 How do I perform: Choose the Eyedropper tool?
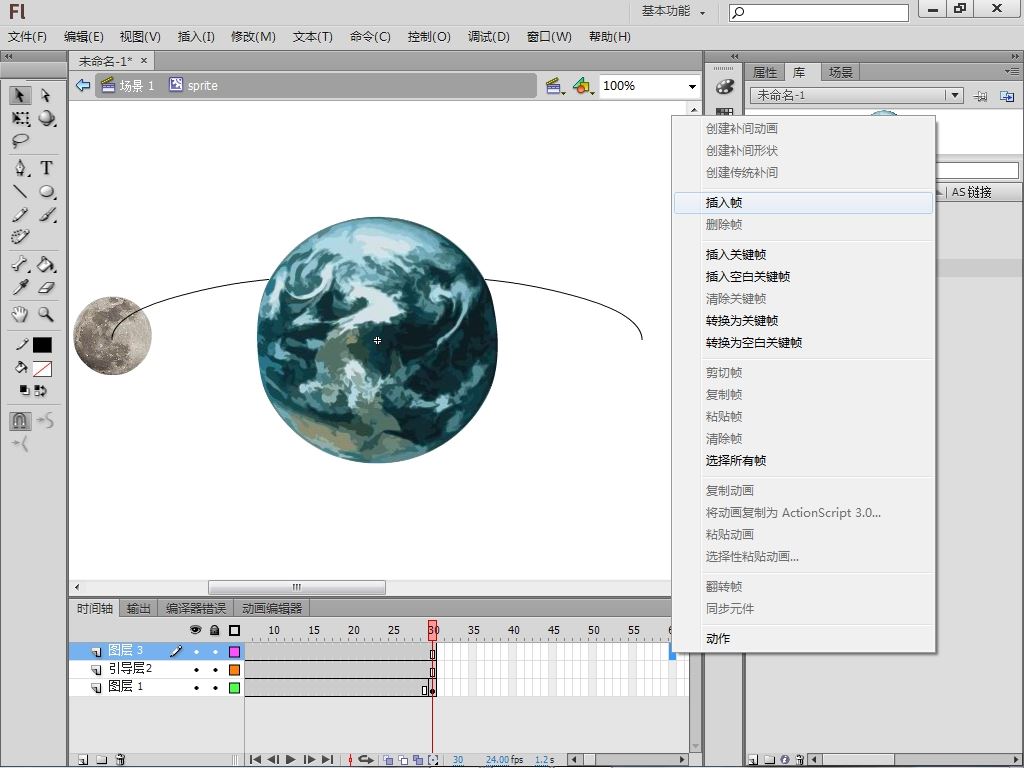[20, 287]
